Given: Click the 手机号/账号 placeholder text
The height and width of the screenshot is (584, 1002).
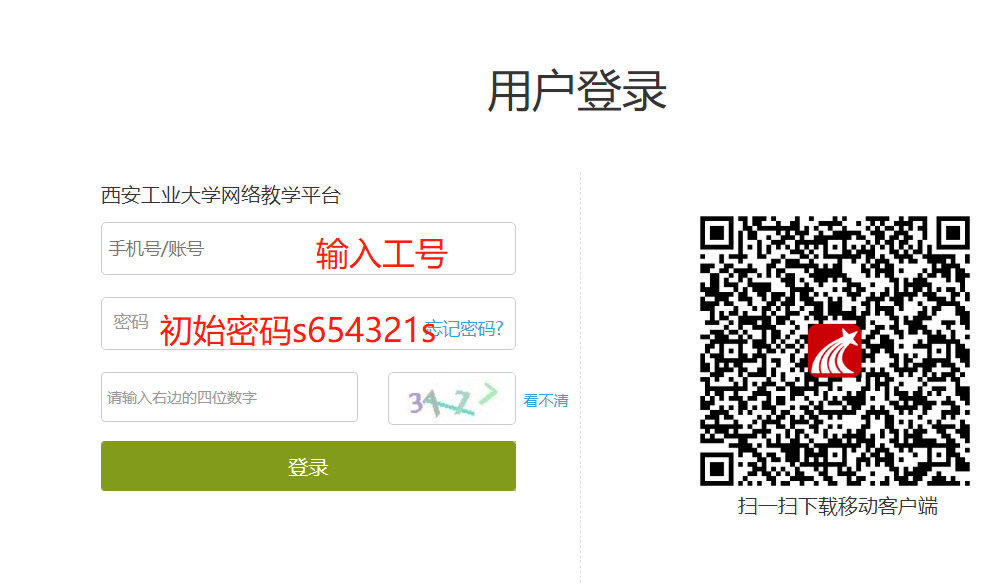Looking at the screenshot, I should 156,249.
